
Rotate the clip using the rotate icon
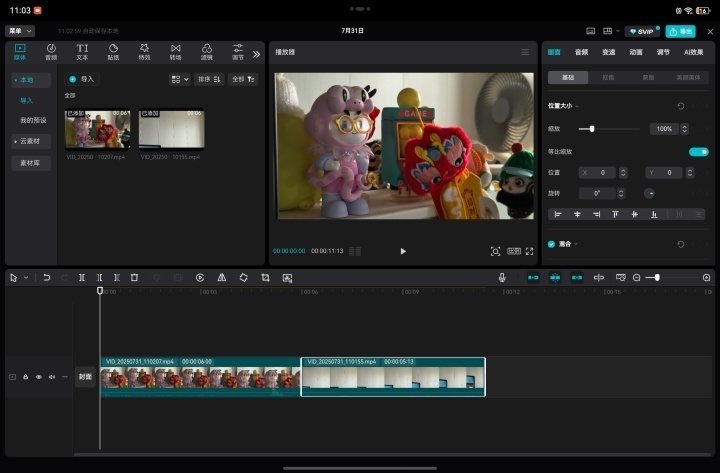(x=243, y=277)
